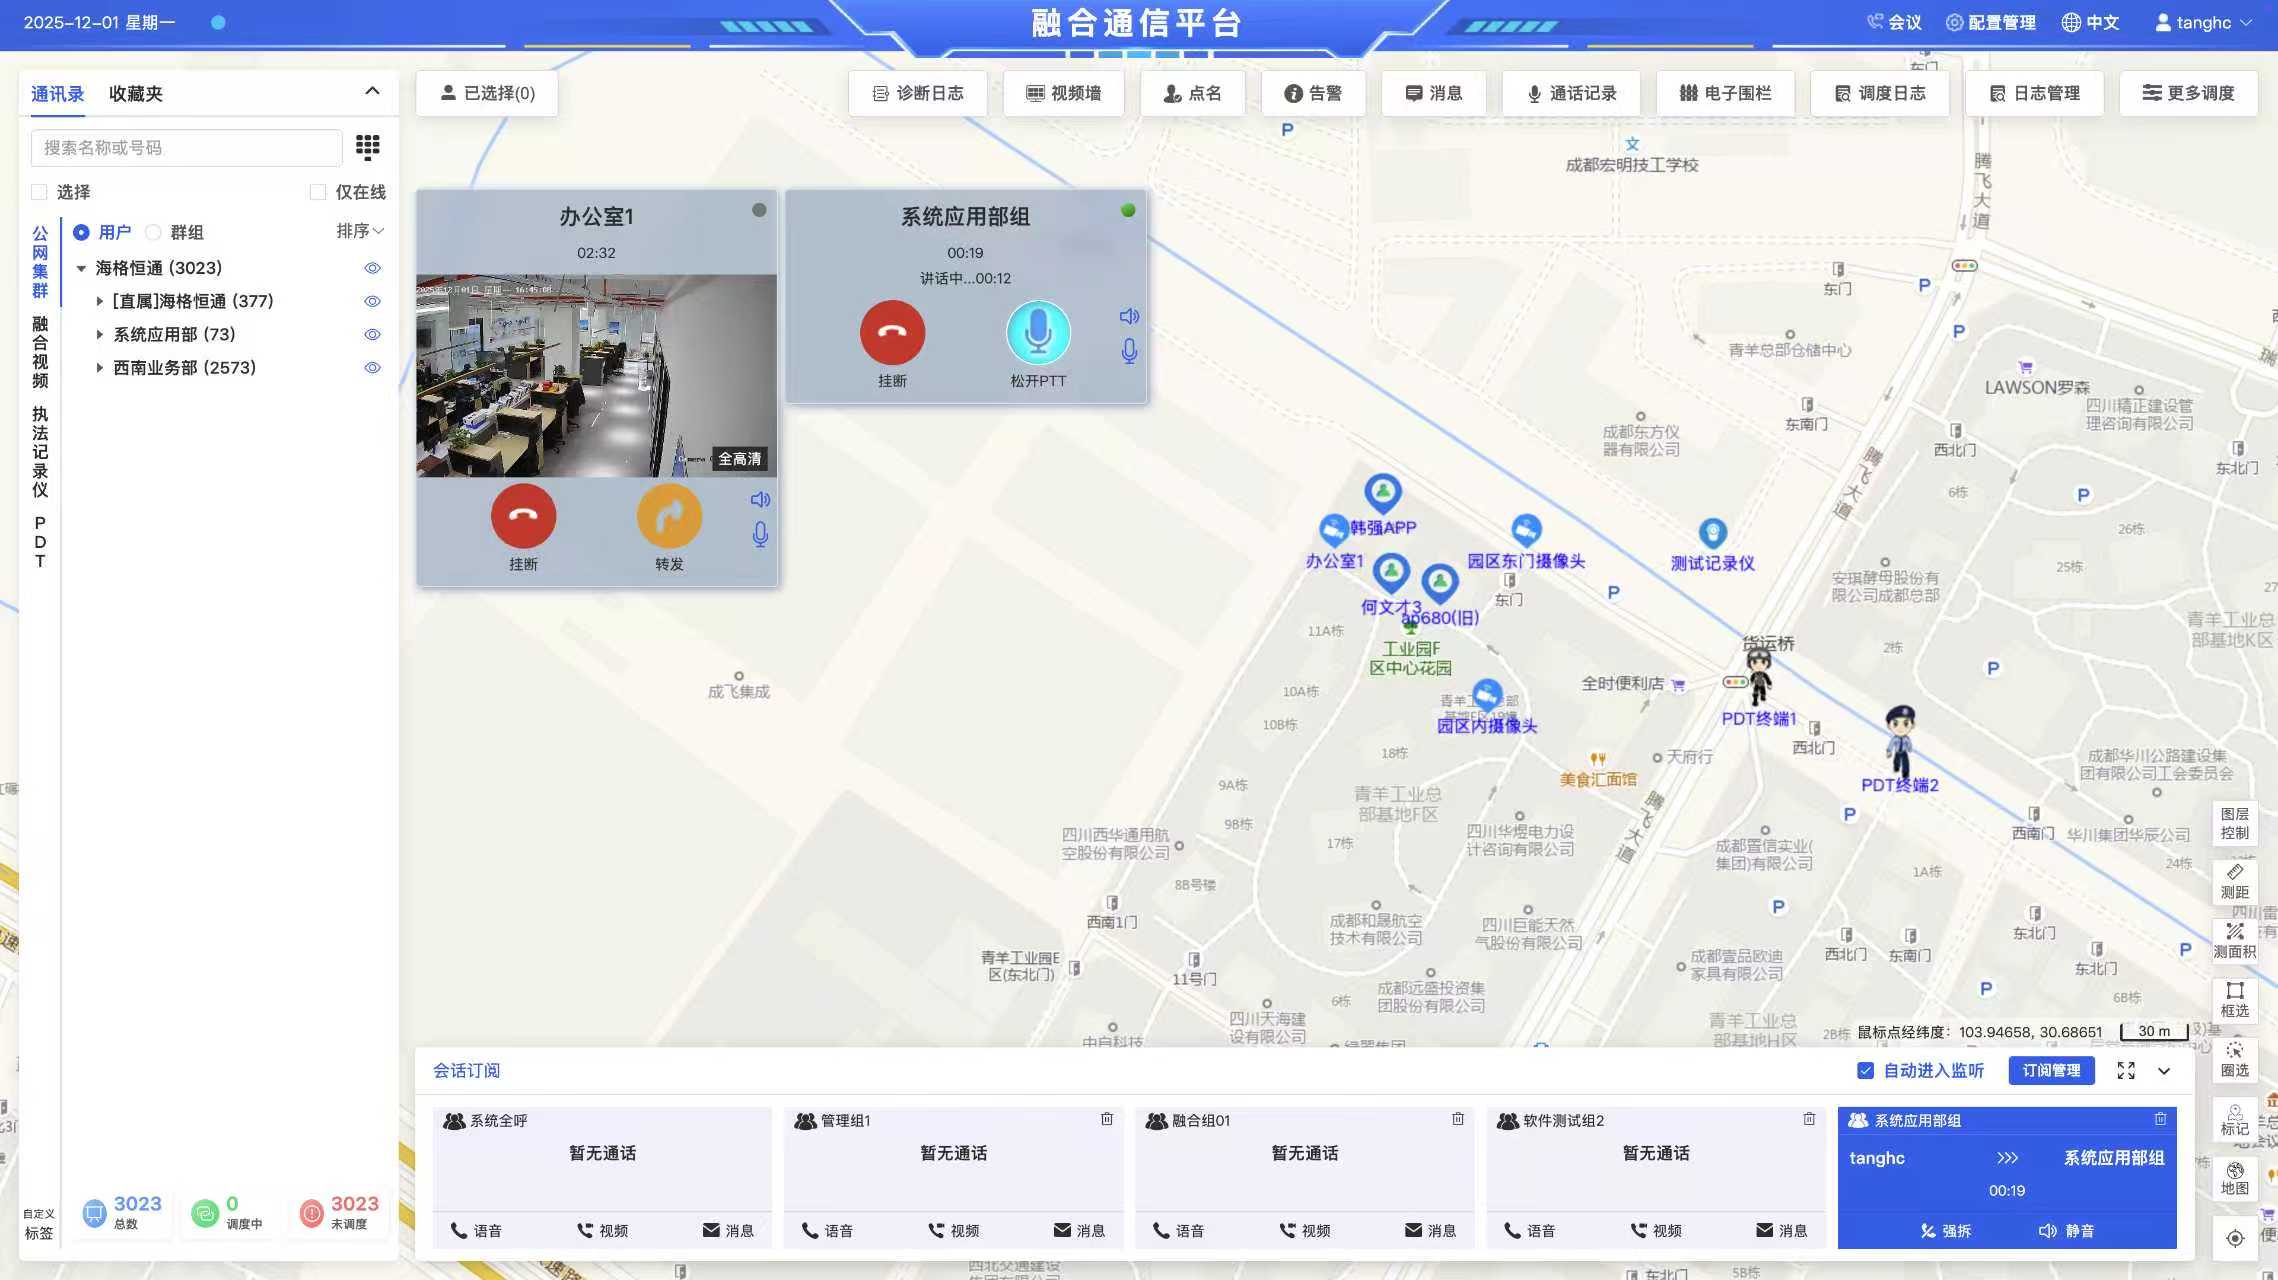Image resolution: width=2278 pixels, height=1280 pixels.
Task: Open the 图层控制 layer control tool
Action: tap(2234, 823)
